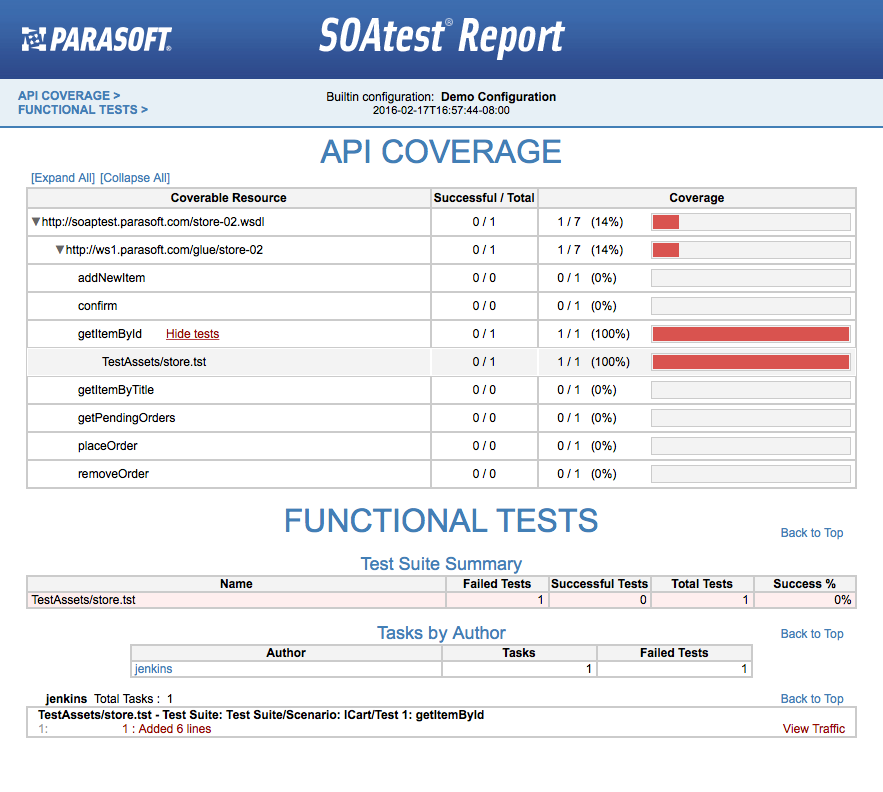
Task: Click Hide tests next to getItemById
Action: 193,334
